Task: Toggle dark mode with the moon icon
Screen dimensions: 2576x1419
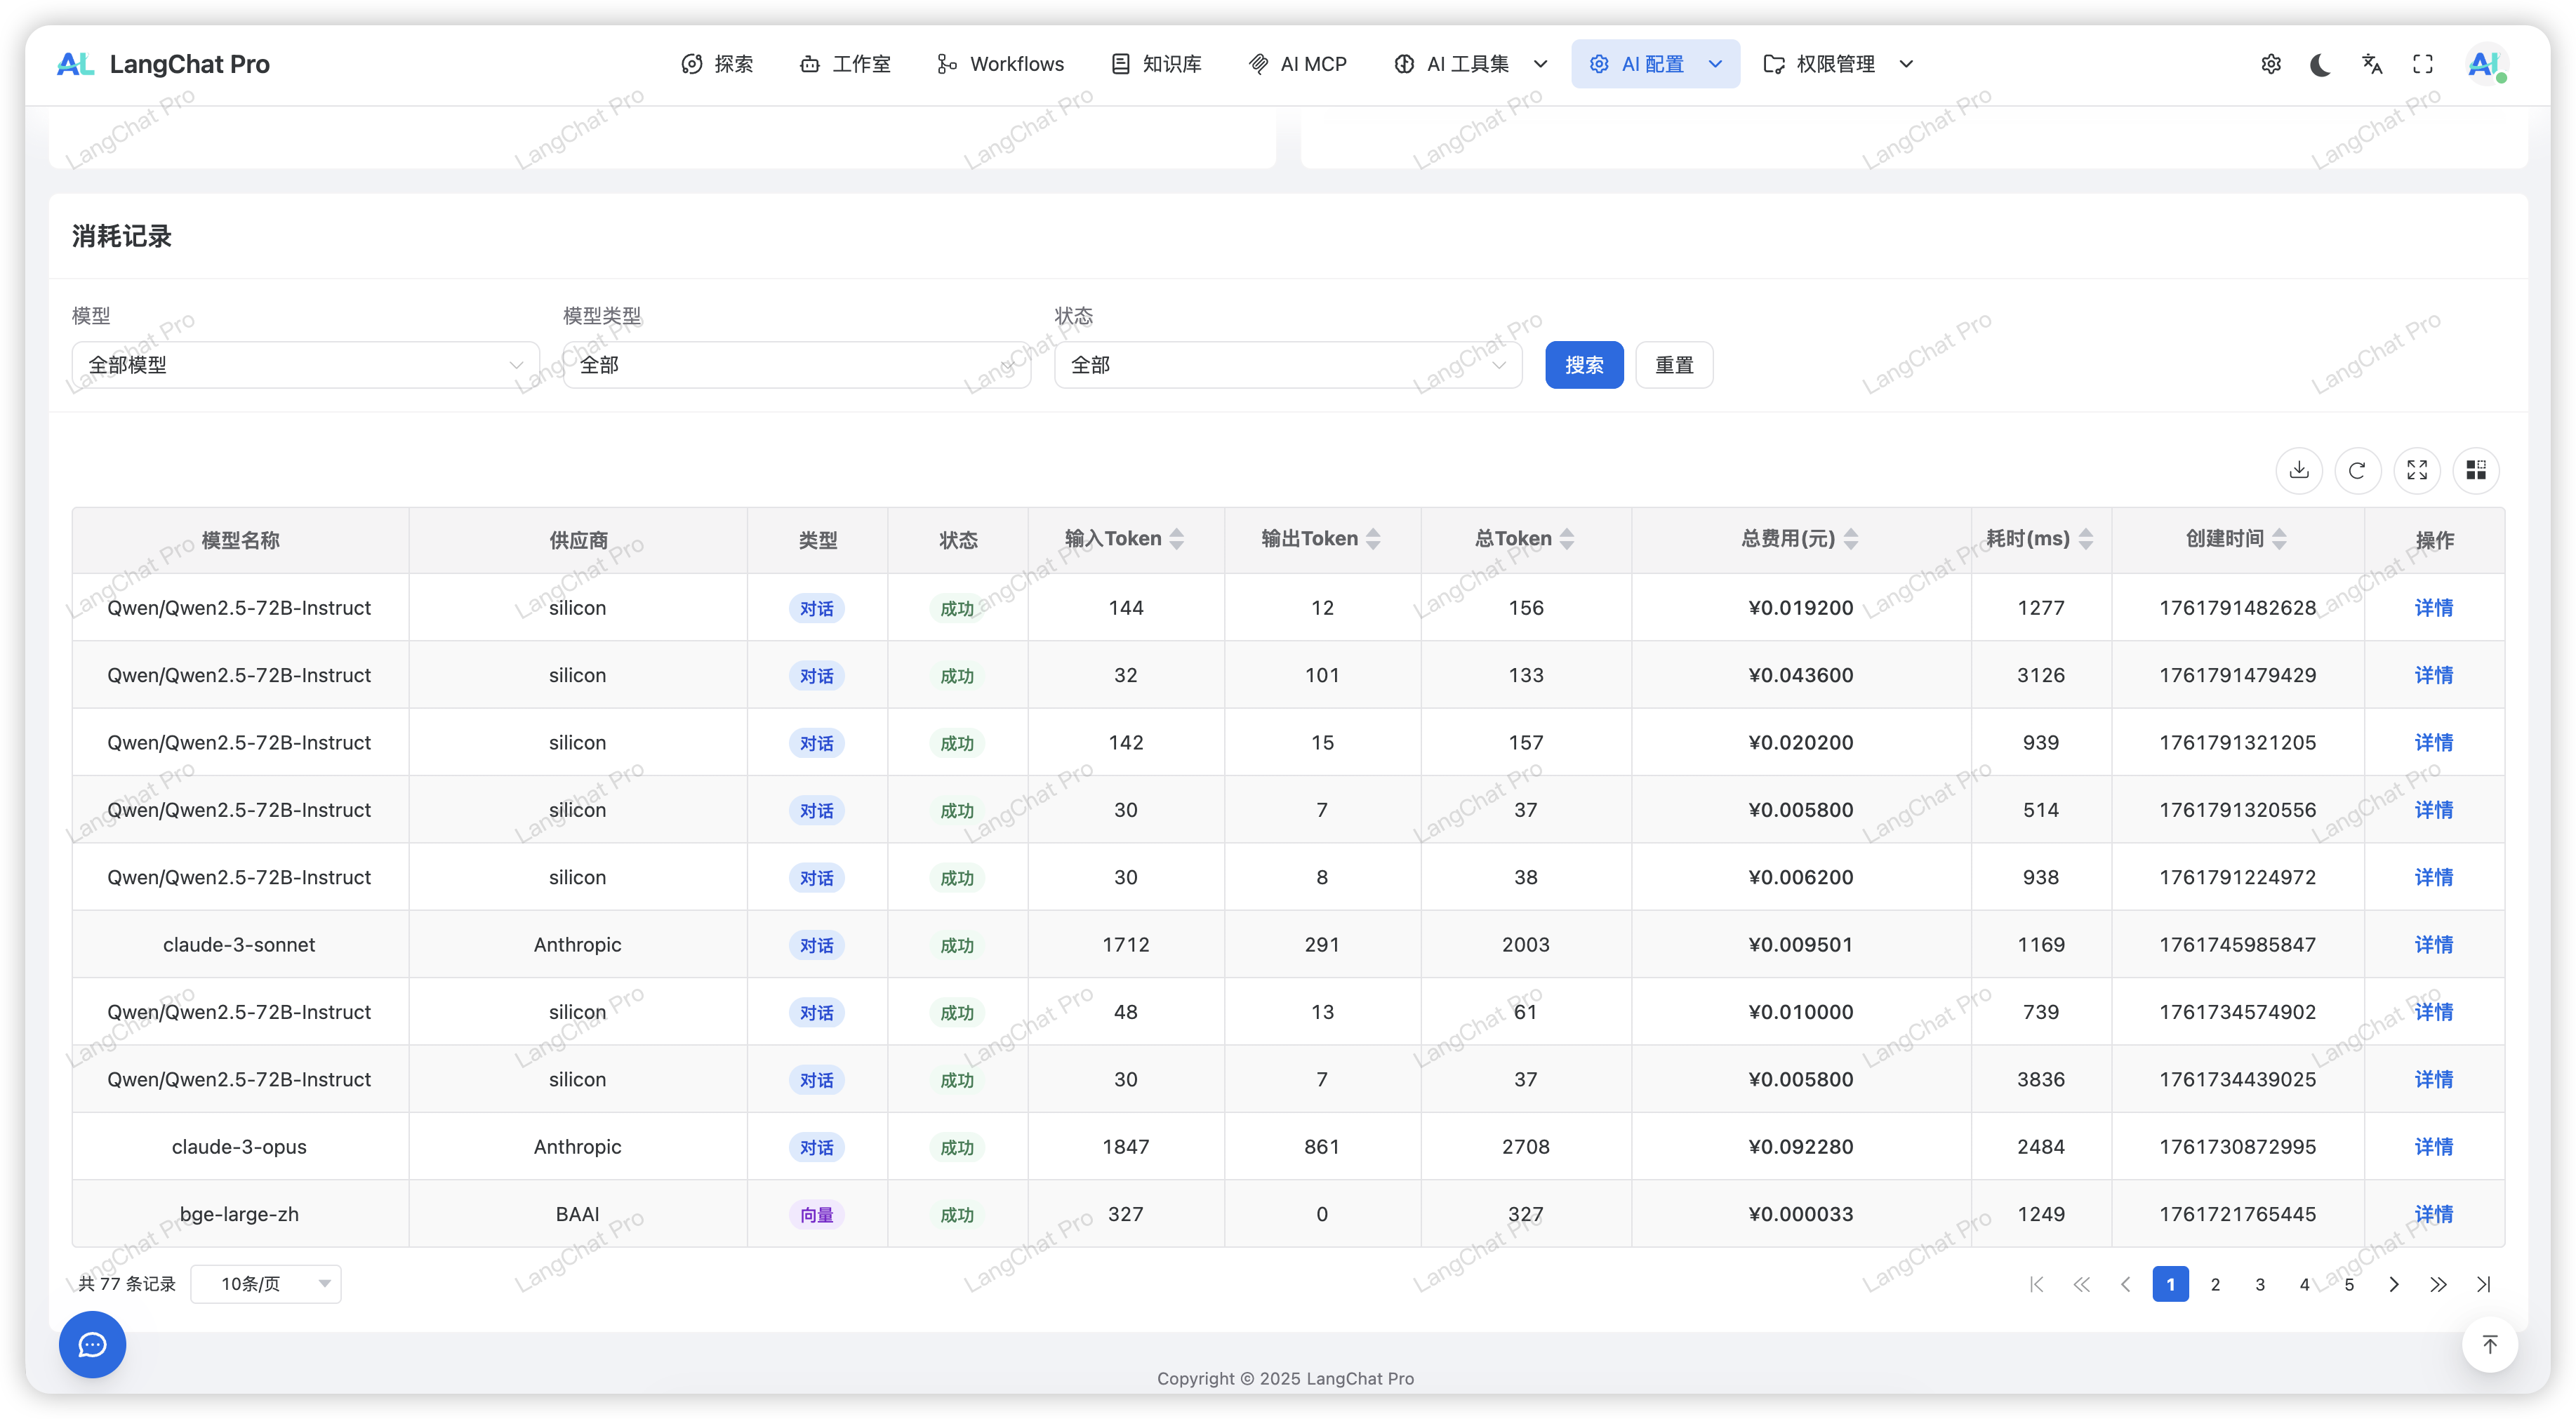Action: [x=2320, y=63]
